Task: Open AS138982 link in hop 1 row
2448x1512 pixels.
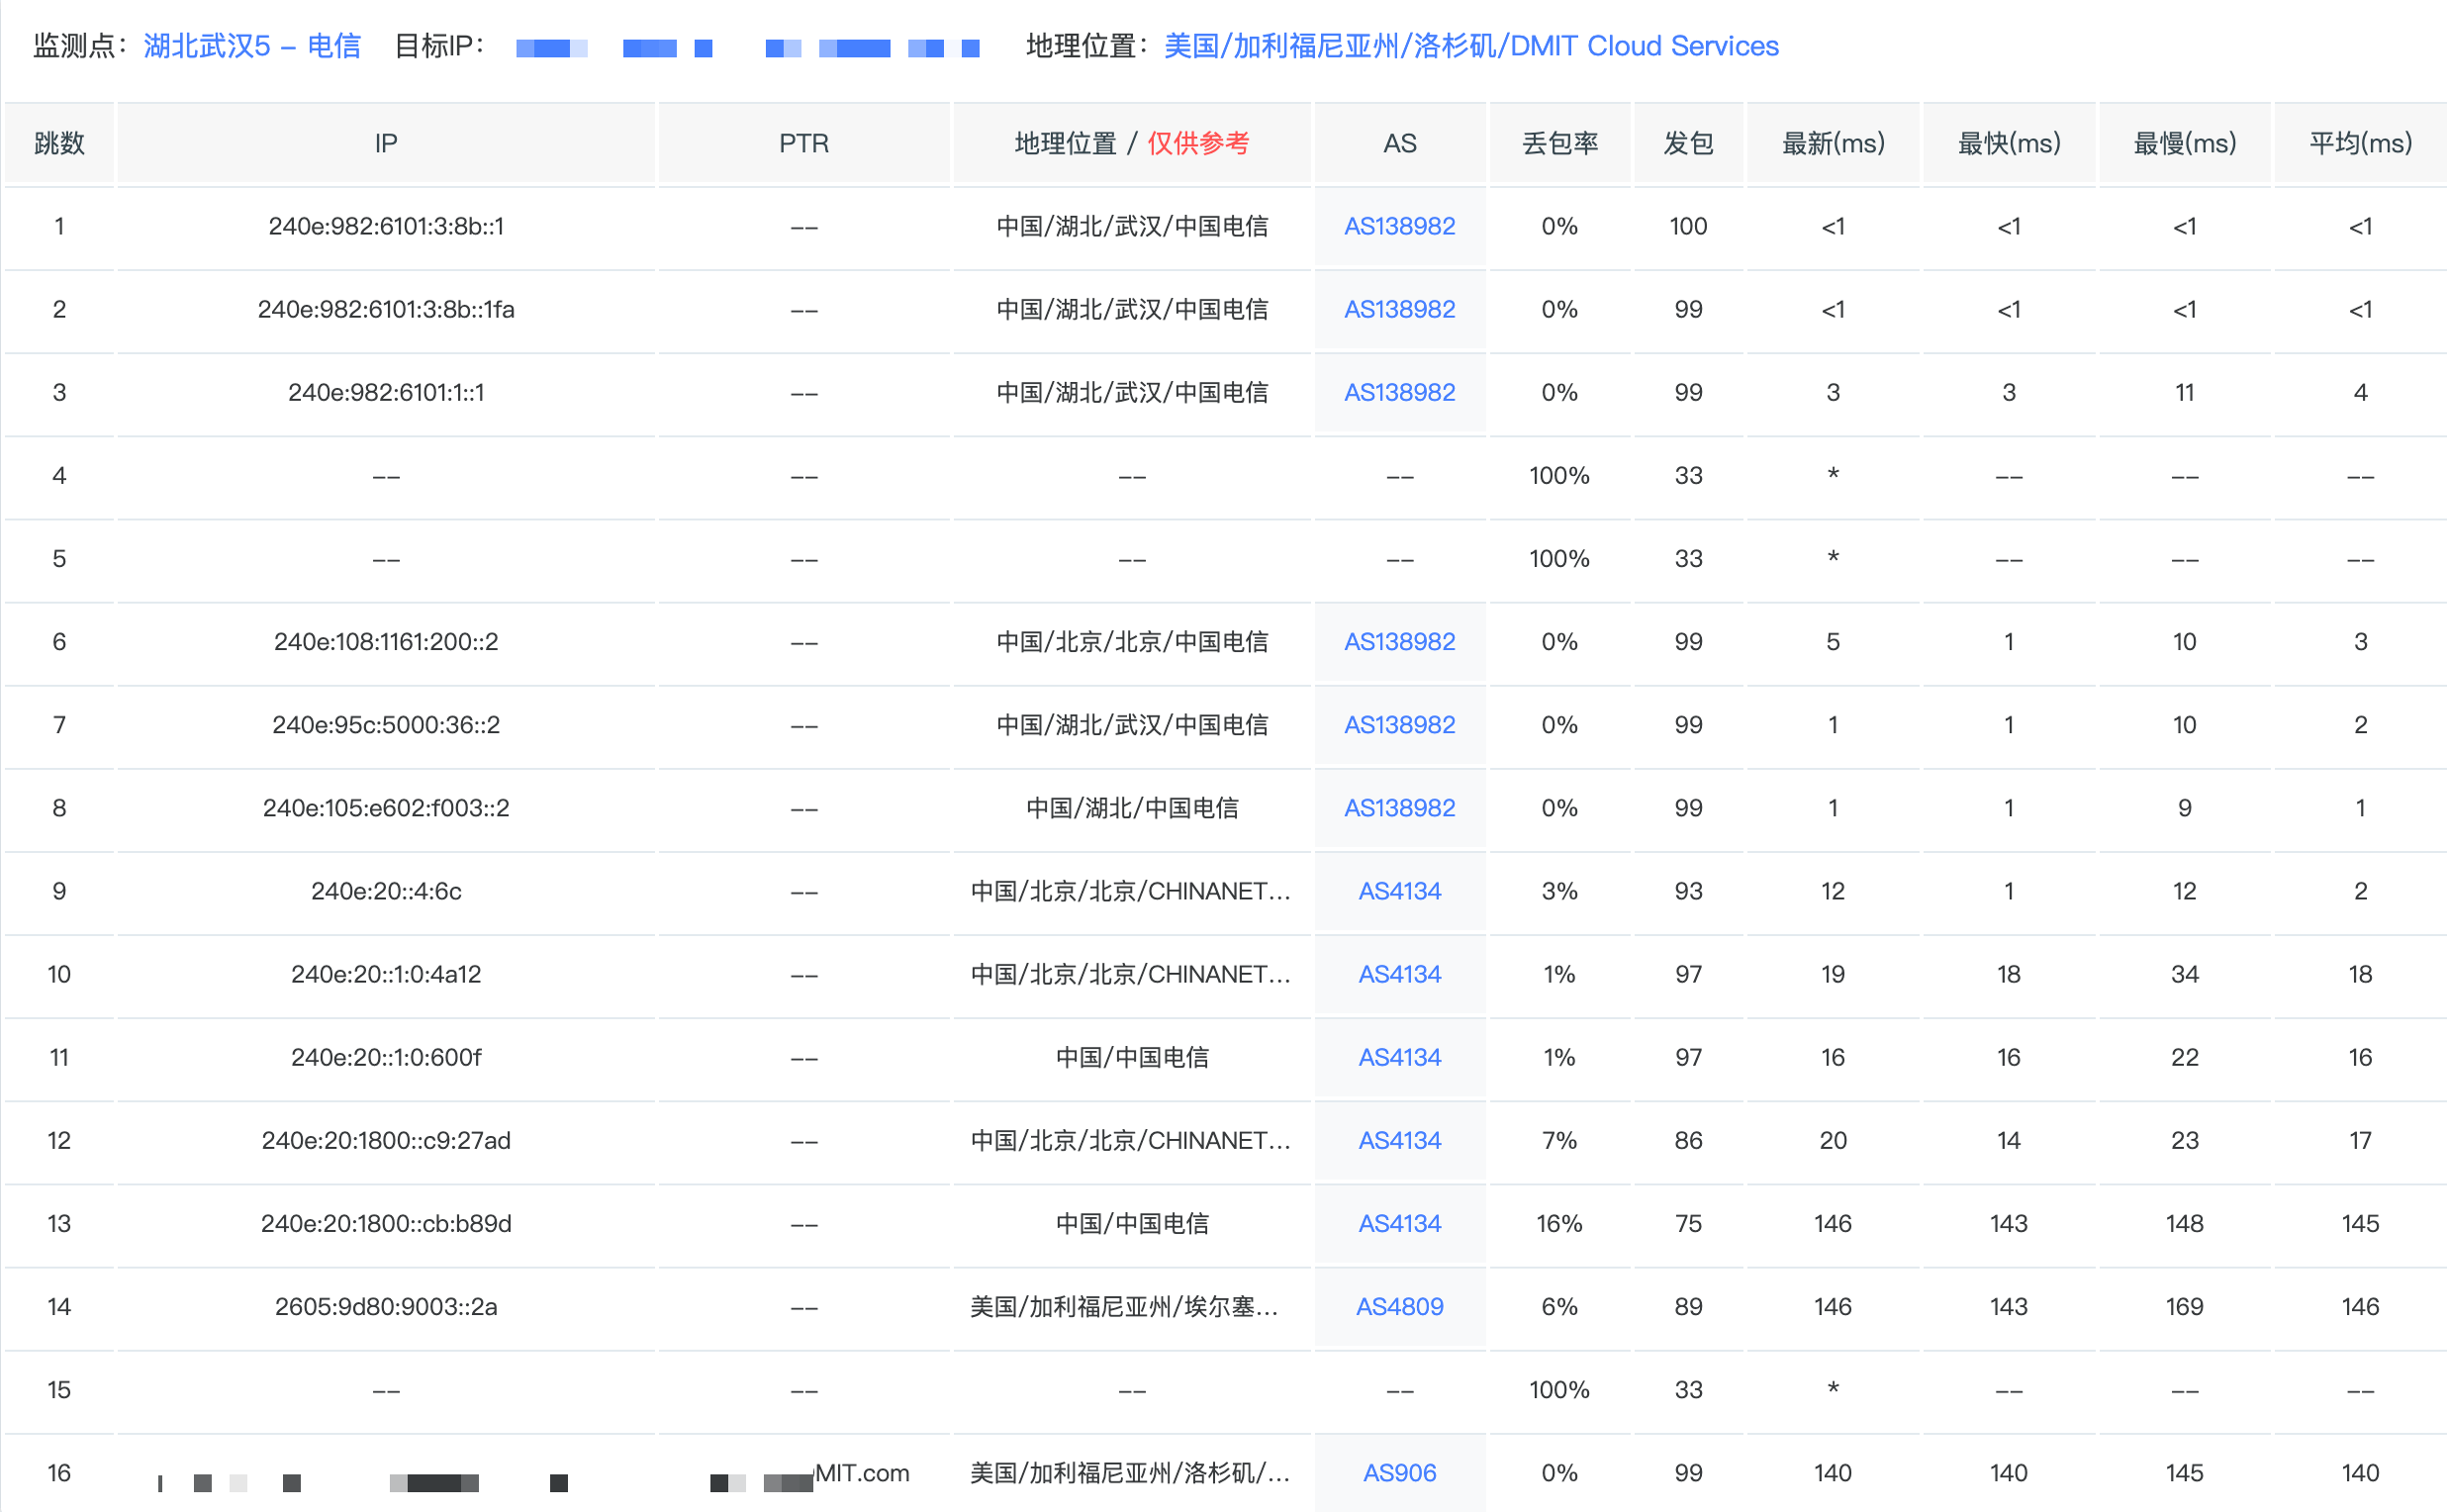Action: point(1399,227)
